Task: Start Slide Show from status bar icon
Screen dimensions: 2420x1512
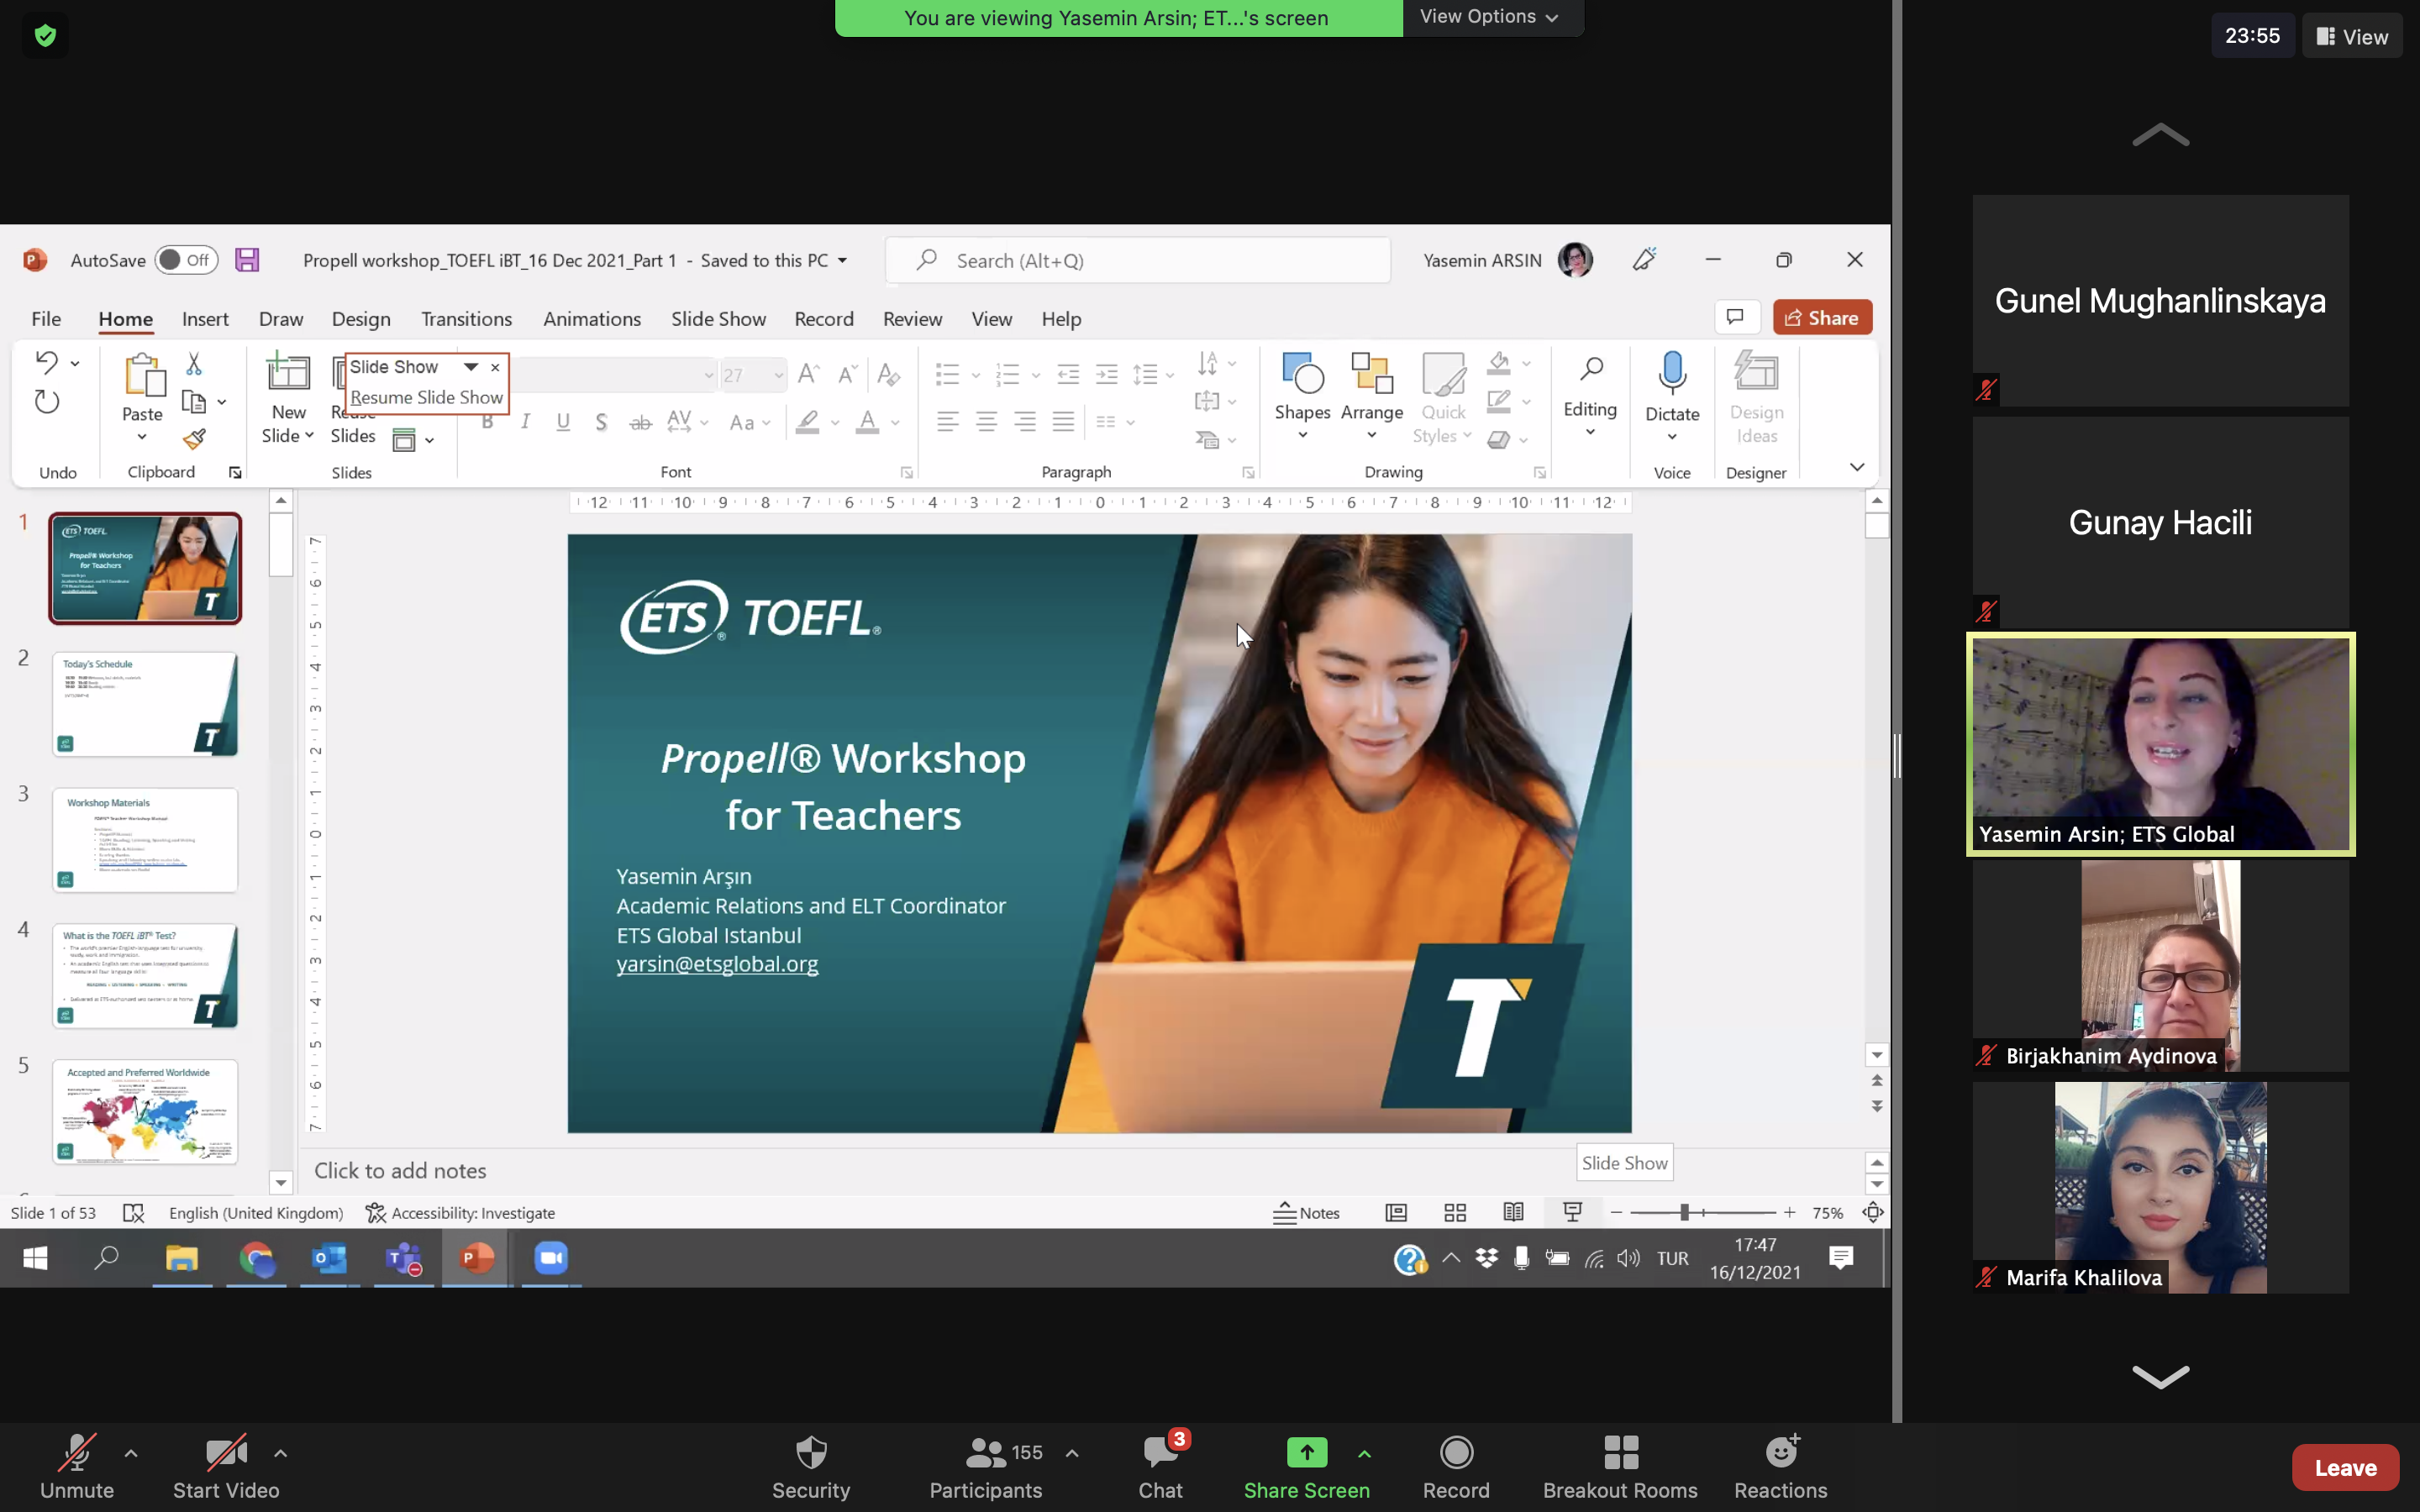Action: [x=1572, y=1213]
